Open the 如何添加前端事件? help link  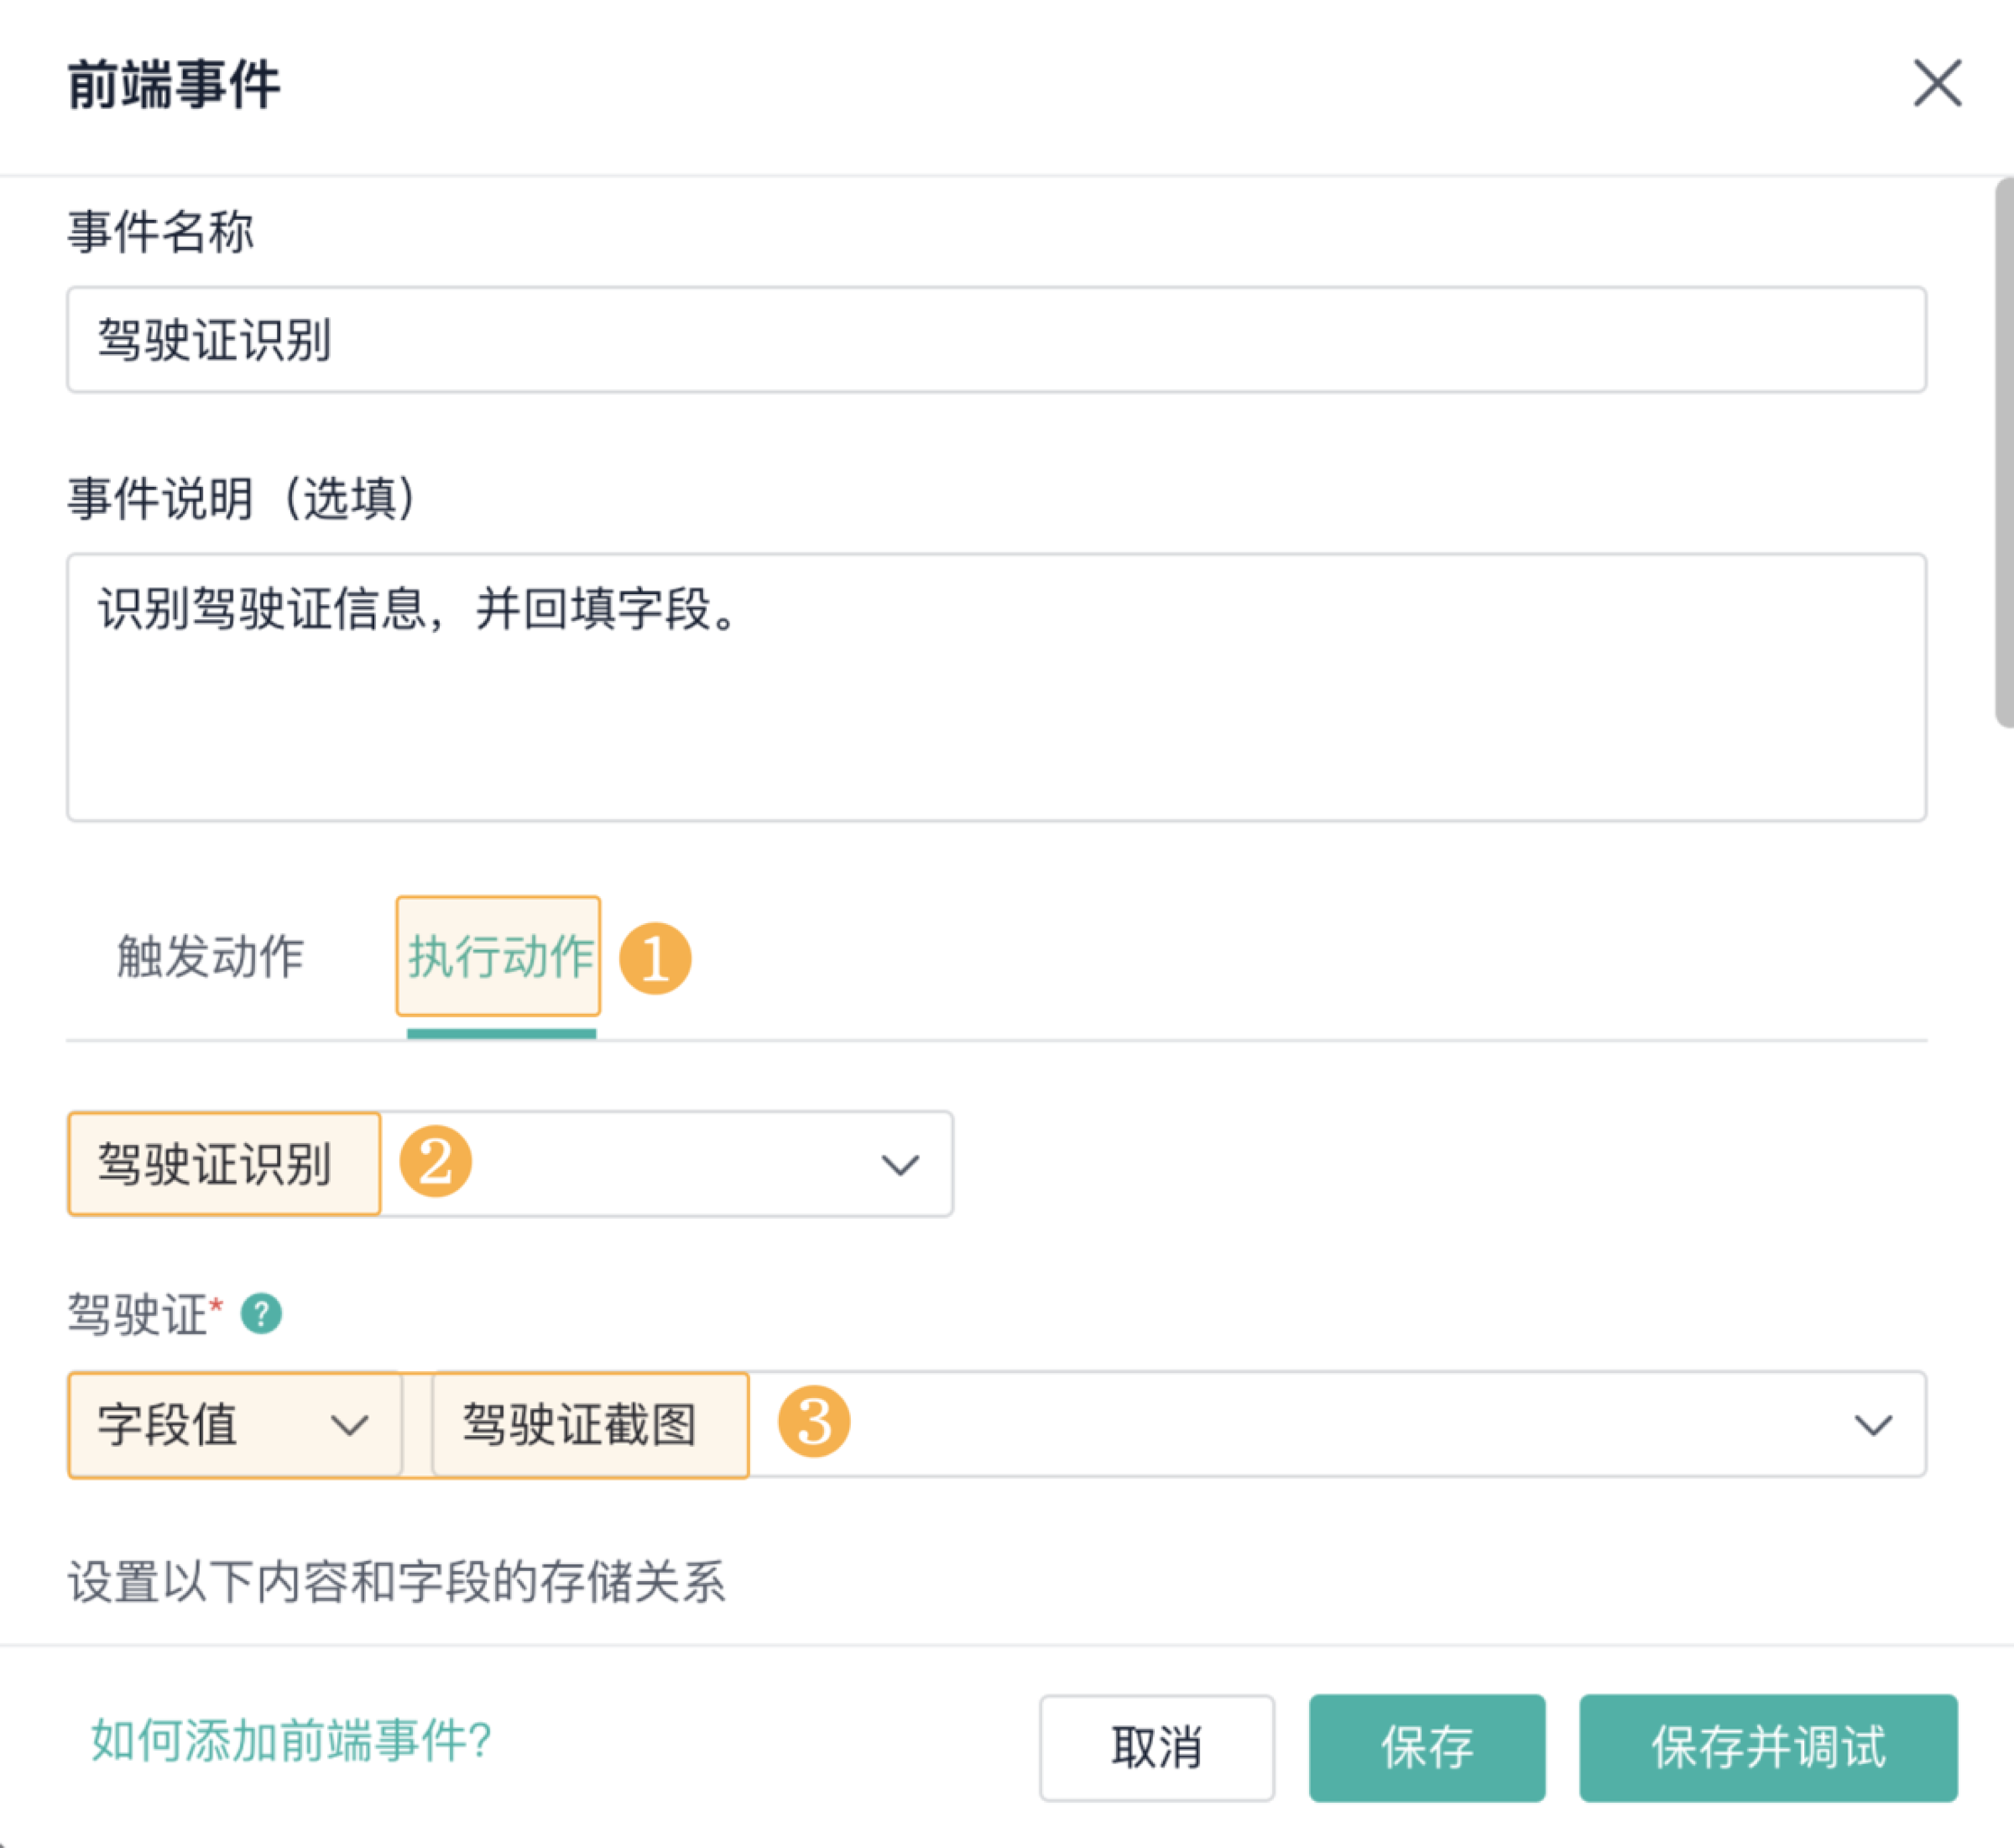(x=291, y=1741)
